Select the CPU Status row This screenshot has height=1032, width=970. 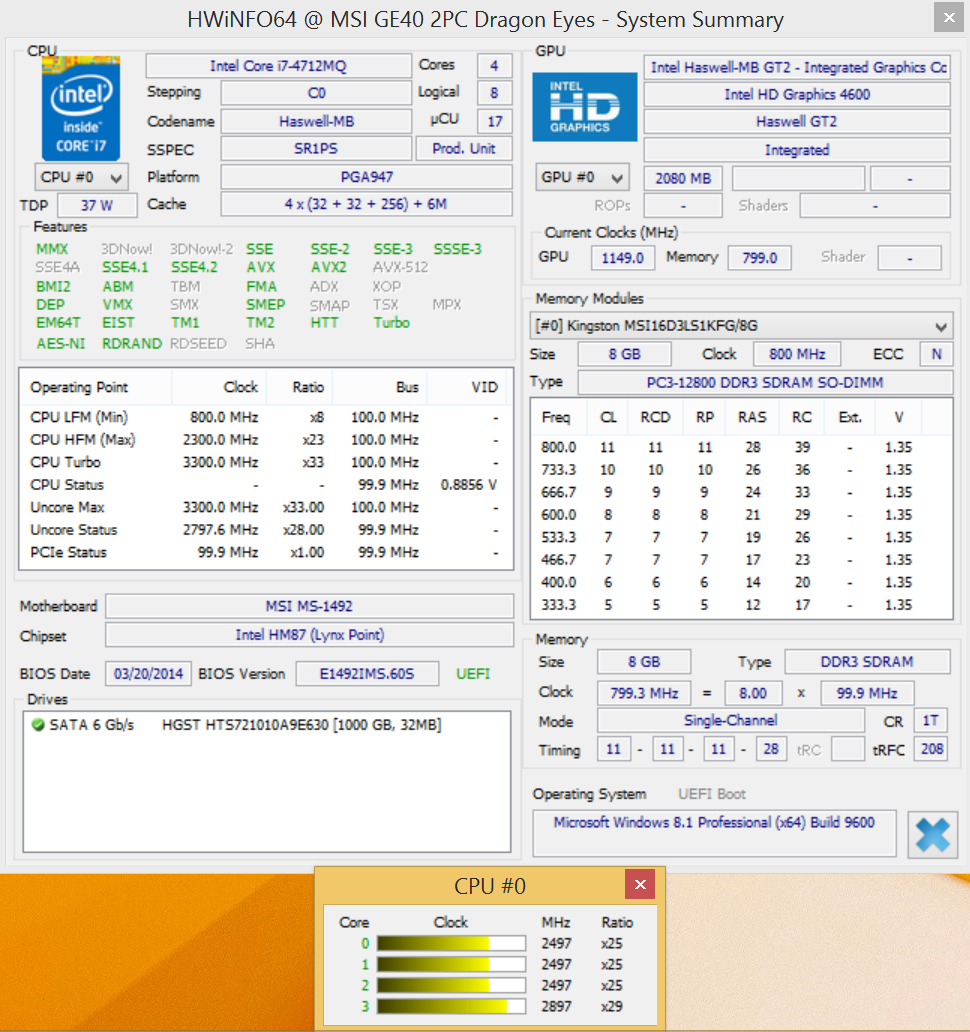coord(266,485)
